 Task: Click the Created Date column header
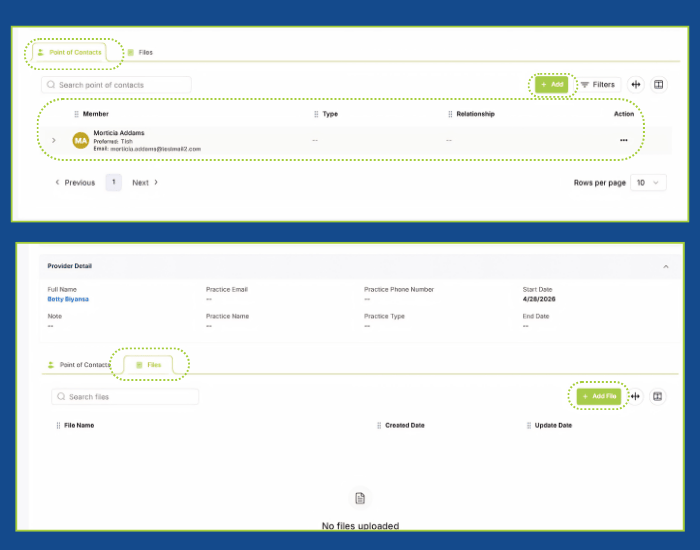tap(405, 425)
